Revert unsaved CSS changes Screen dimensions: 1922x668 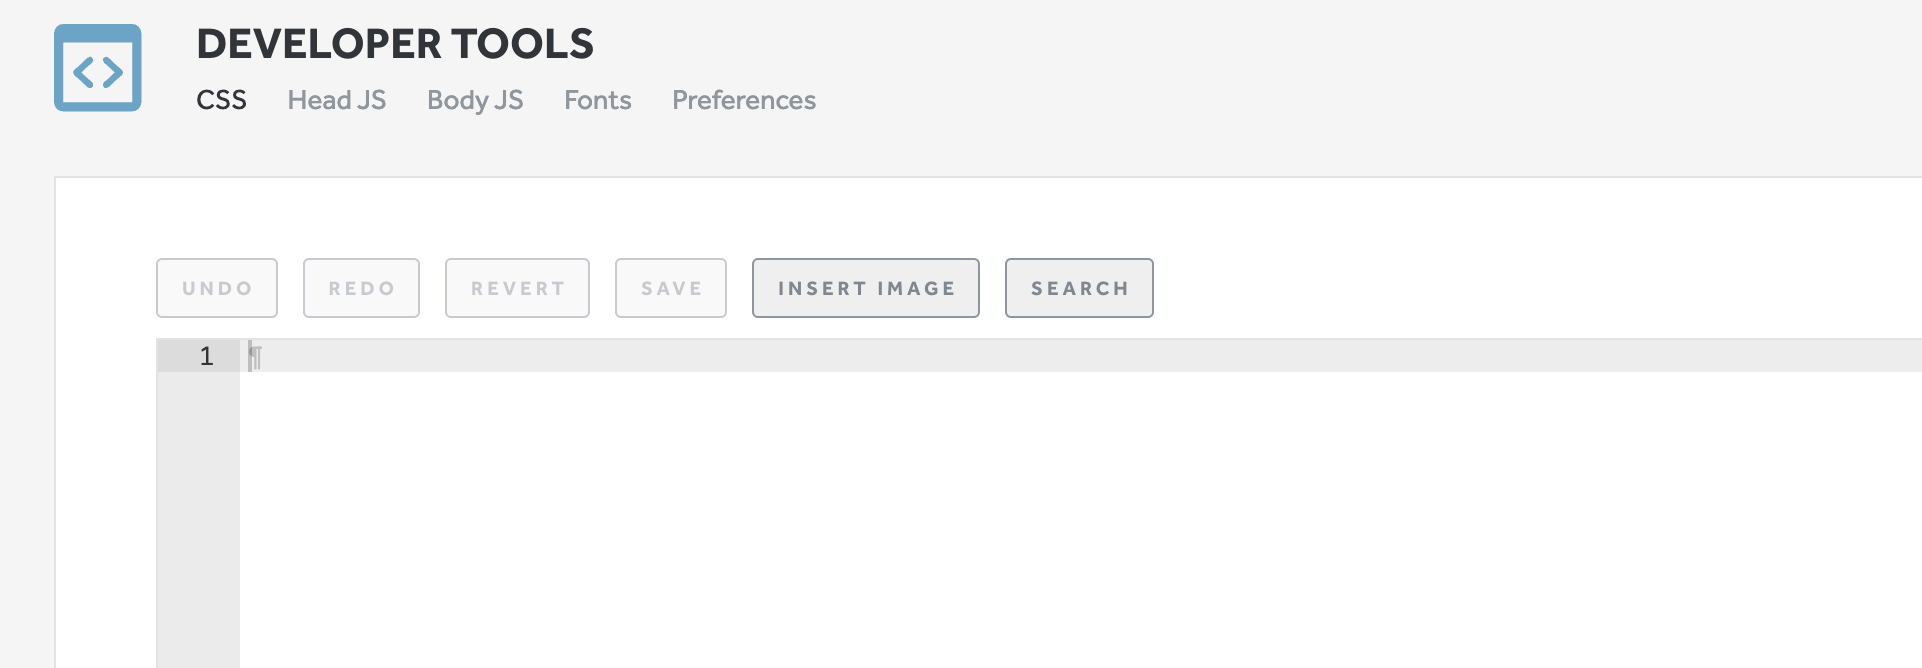[517, 288]
